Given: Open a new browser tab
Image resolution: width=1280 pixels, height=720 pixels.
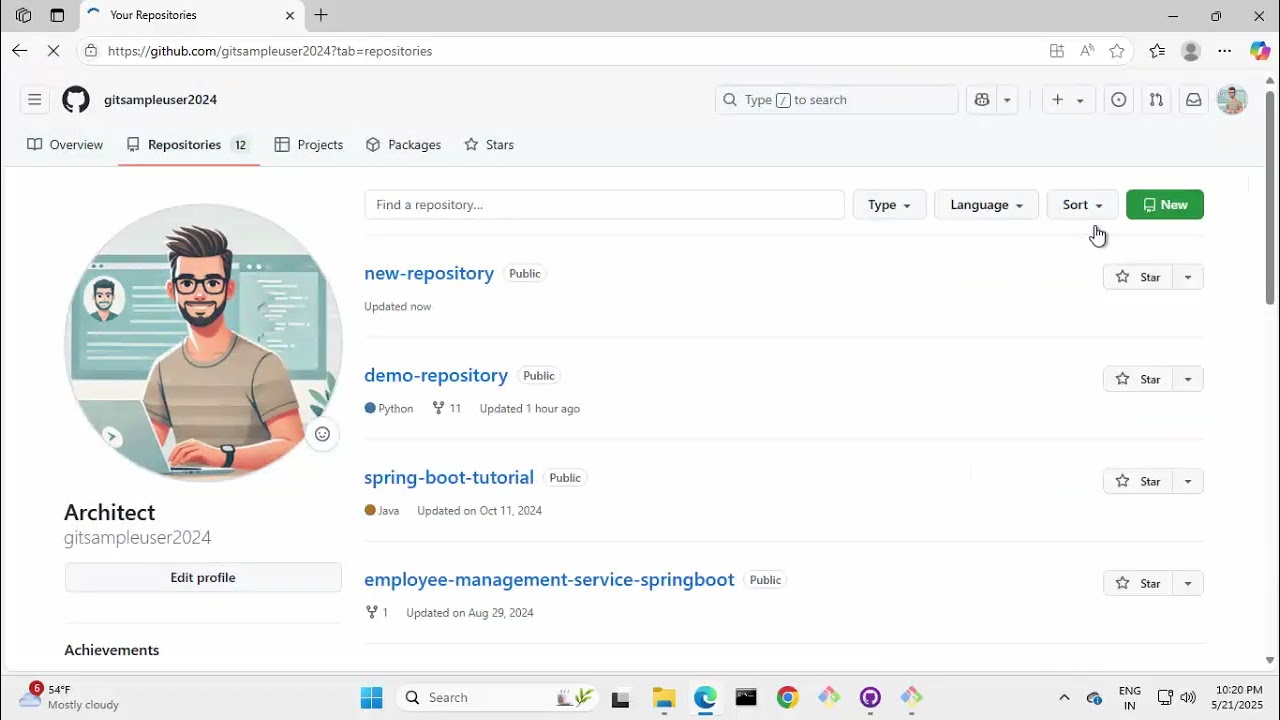Looking at the screenshot, I should (321, 15).
